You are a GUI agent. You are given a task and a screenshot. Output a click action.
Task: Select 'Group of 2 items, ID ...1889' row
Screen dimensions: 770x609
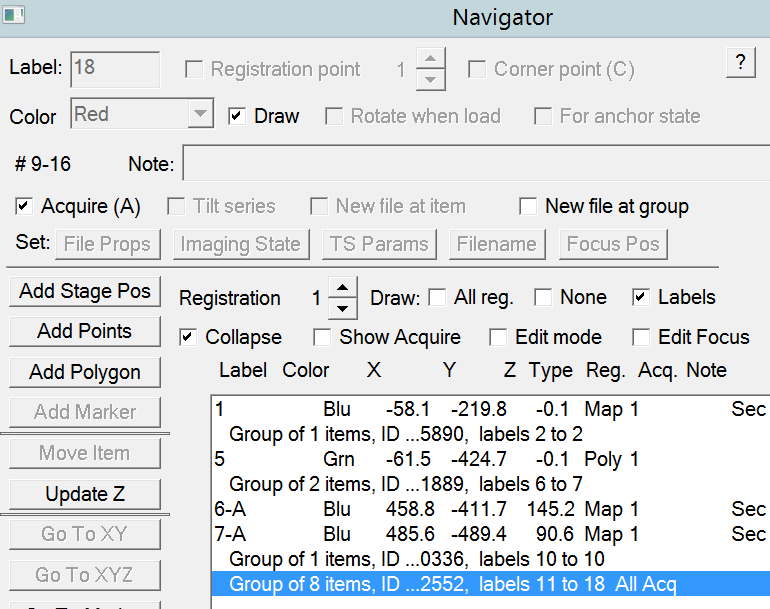point(491,484)
